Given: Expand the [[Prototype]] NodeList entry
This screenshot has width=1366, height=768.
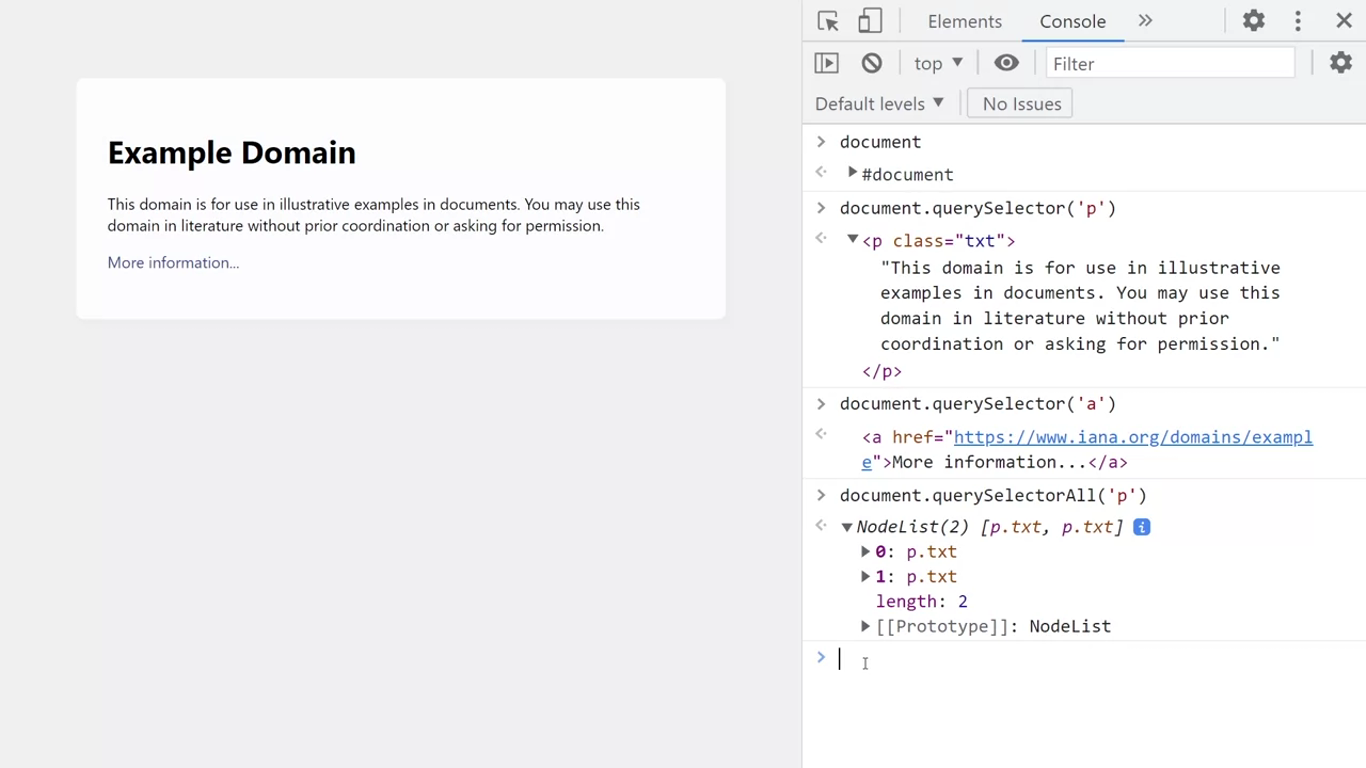Looking at the screenshot, I should coord(865,627).
